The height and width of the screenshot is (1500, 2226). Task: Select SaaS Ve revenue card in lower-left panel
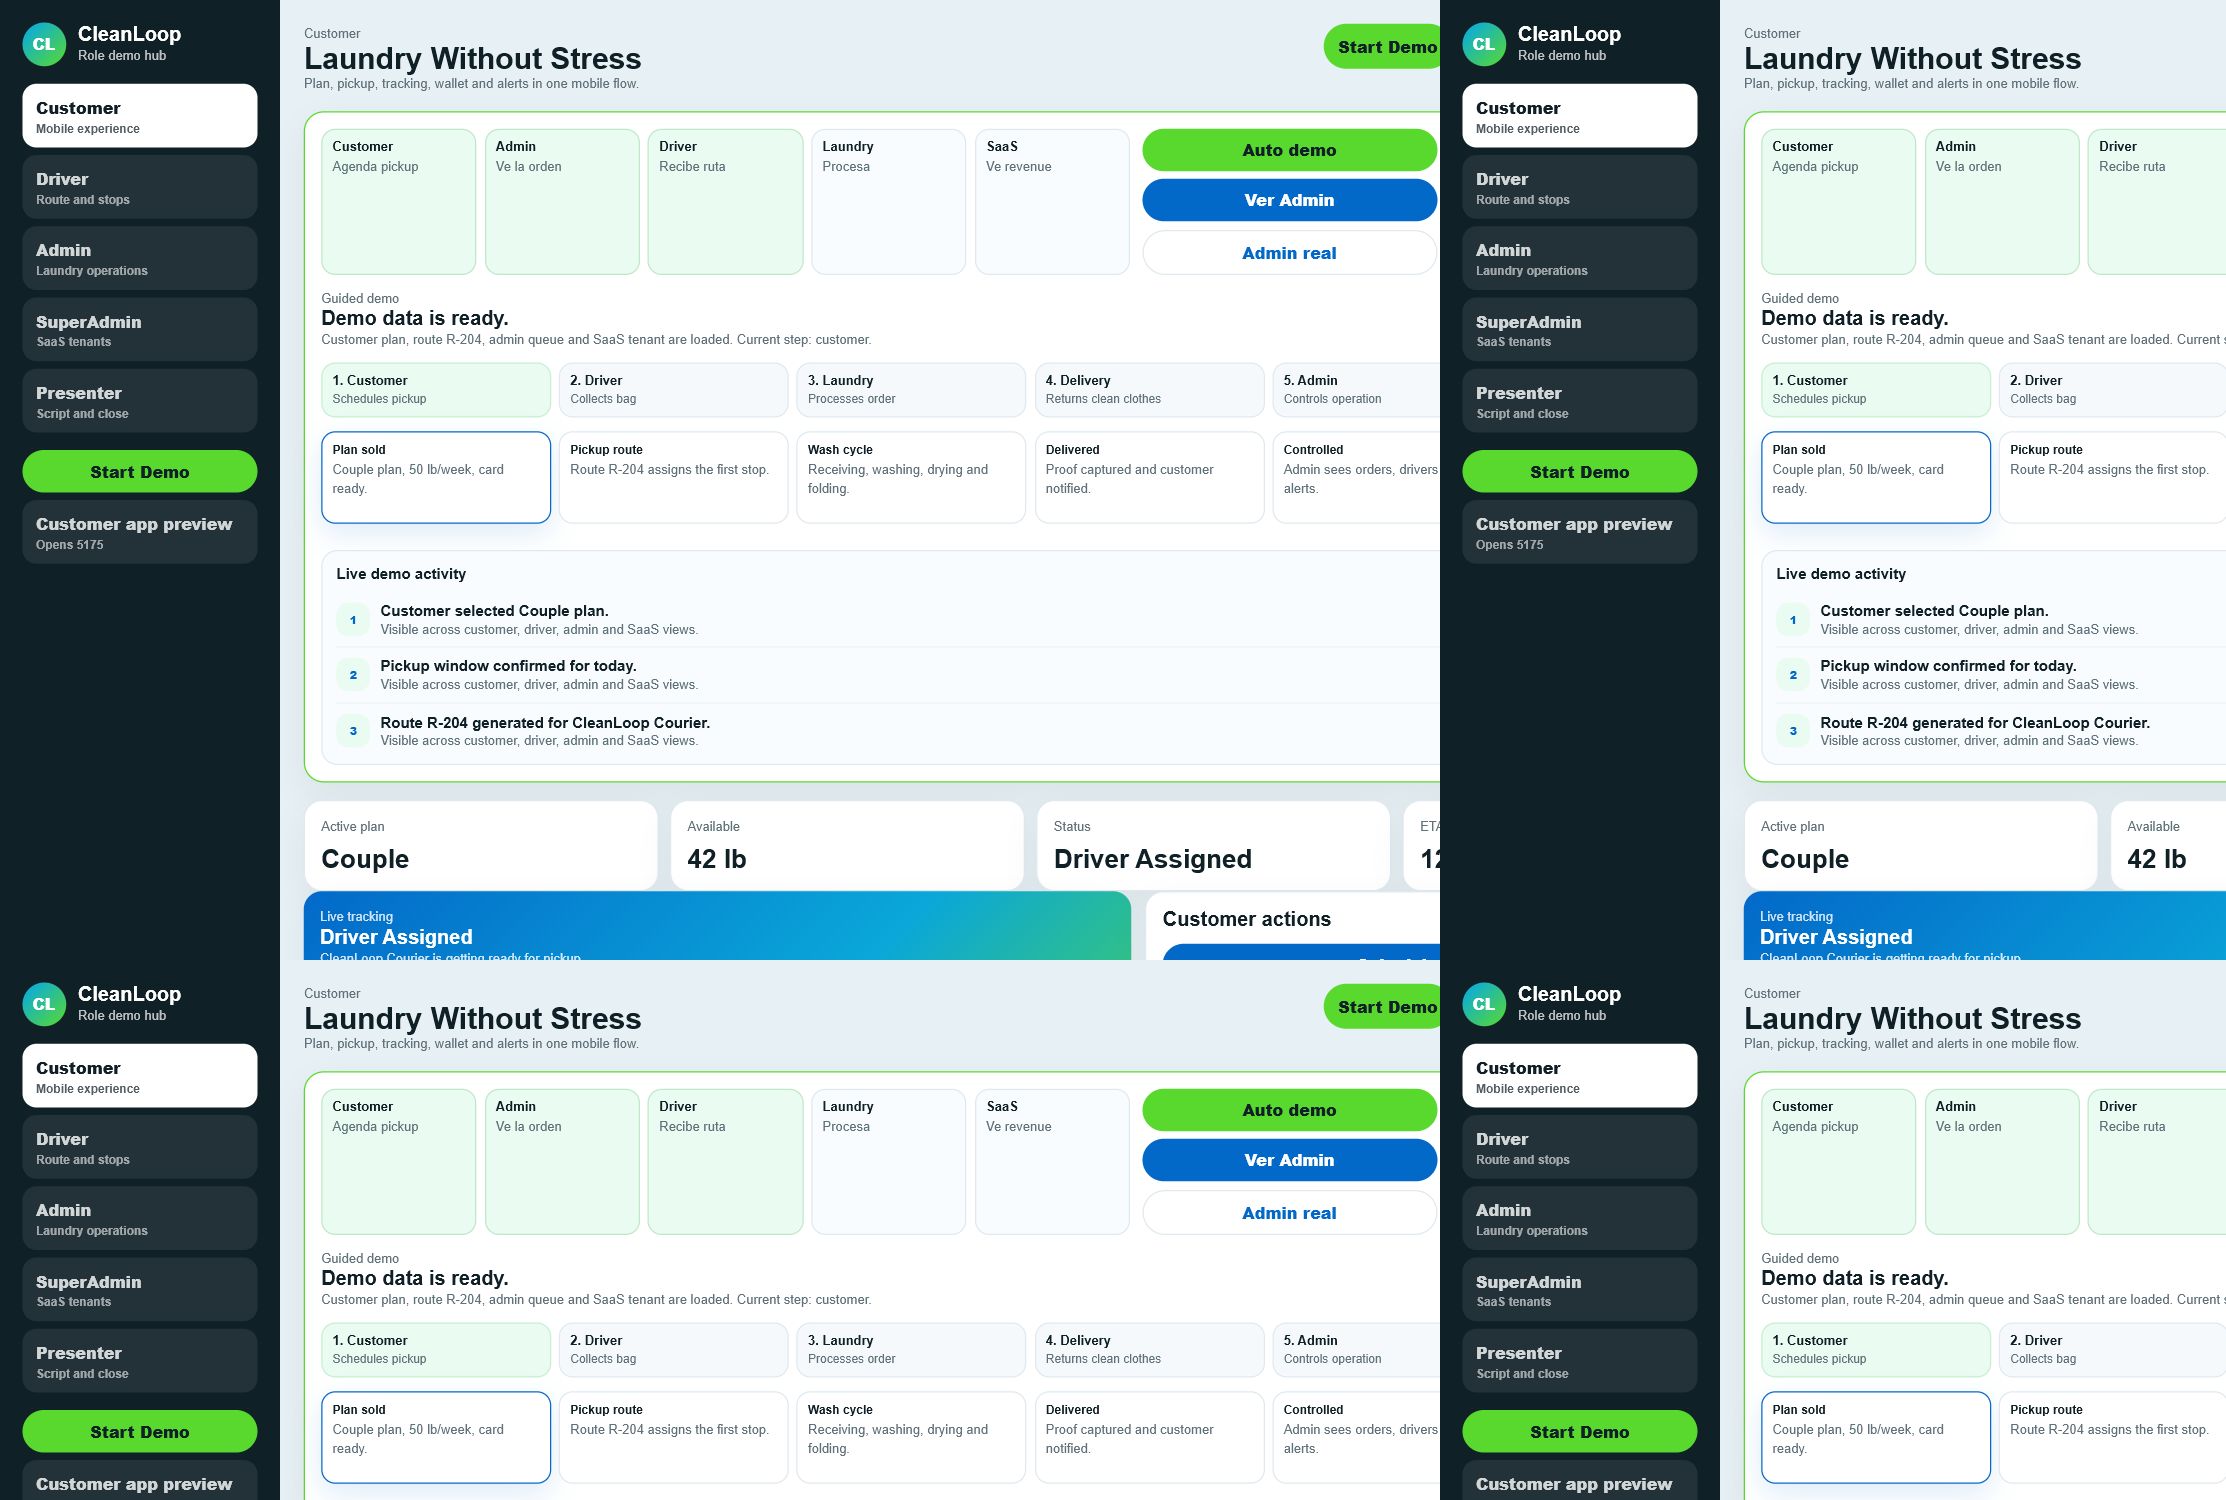(1052, 1161)
